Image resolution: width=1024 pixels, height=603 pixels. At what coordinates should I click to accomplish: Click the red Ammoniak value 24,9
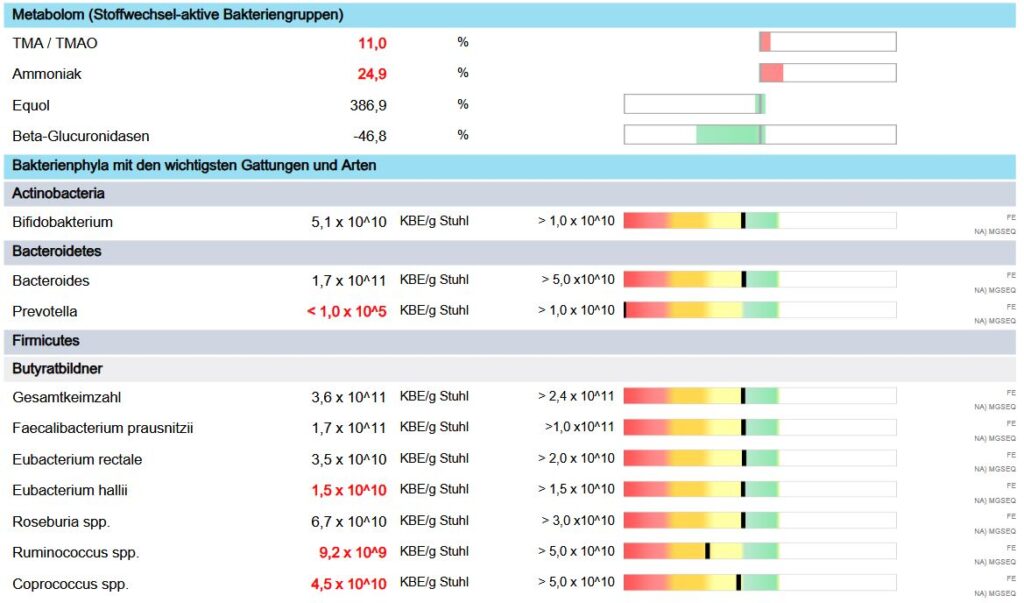[371, 74]
